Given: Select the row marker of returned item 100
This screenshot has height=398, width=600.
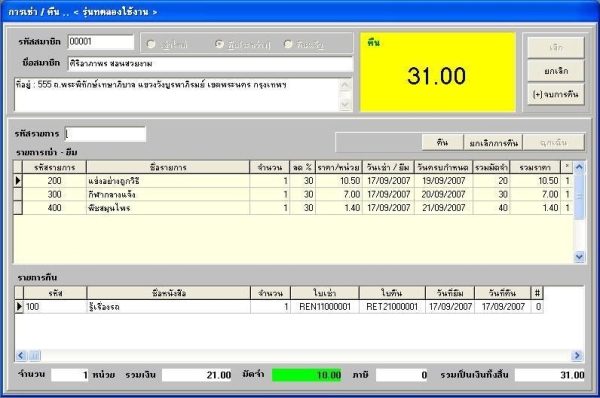Looking at the screenshot, I should [x=19, y=306].
